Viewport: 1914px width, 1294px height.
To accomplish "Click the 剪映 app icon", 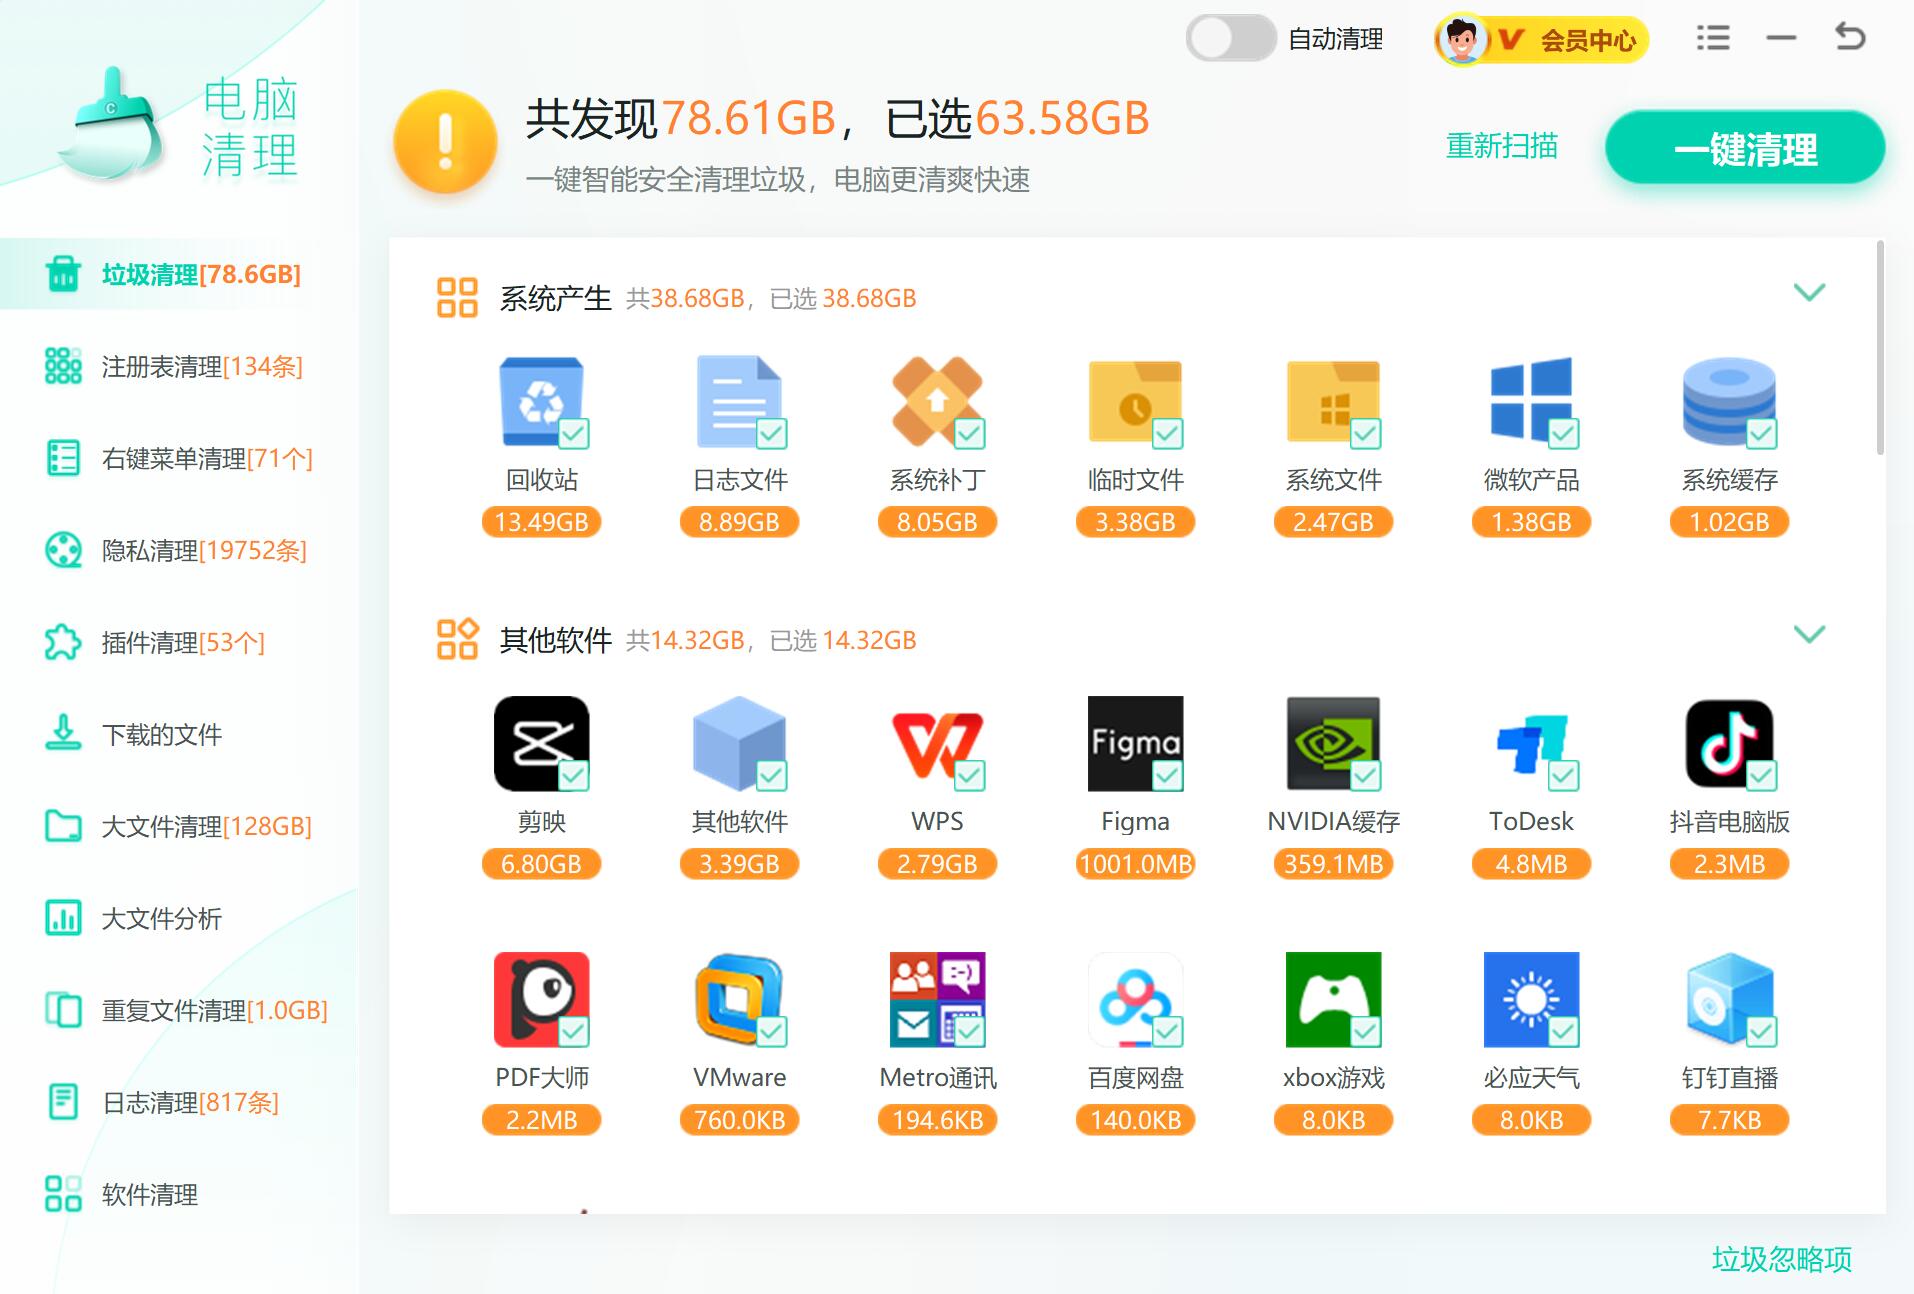I will 541,743.
